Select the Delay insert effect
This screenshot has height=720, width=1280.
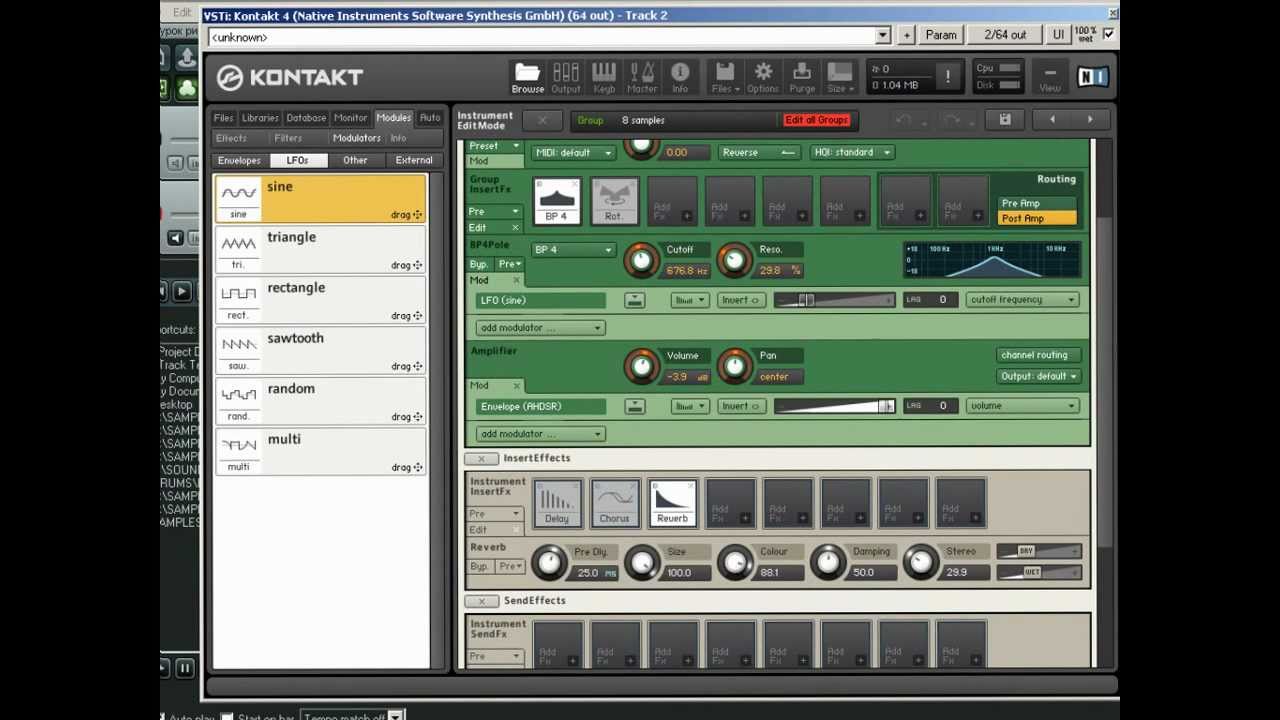click(x=557, y=503)
